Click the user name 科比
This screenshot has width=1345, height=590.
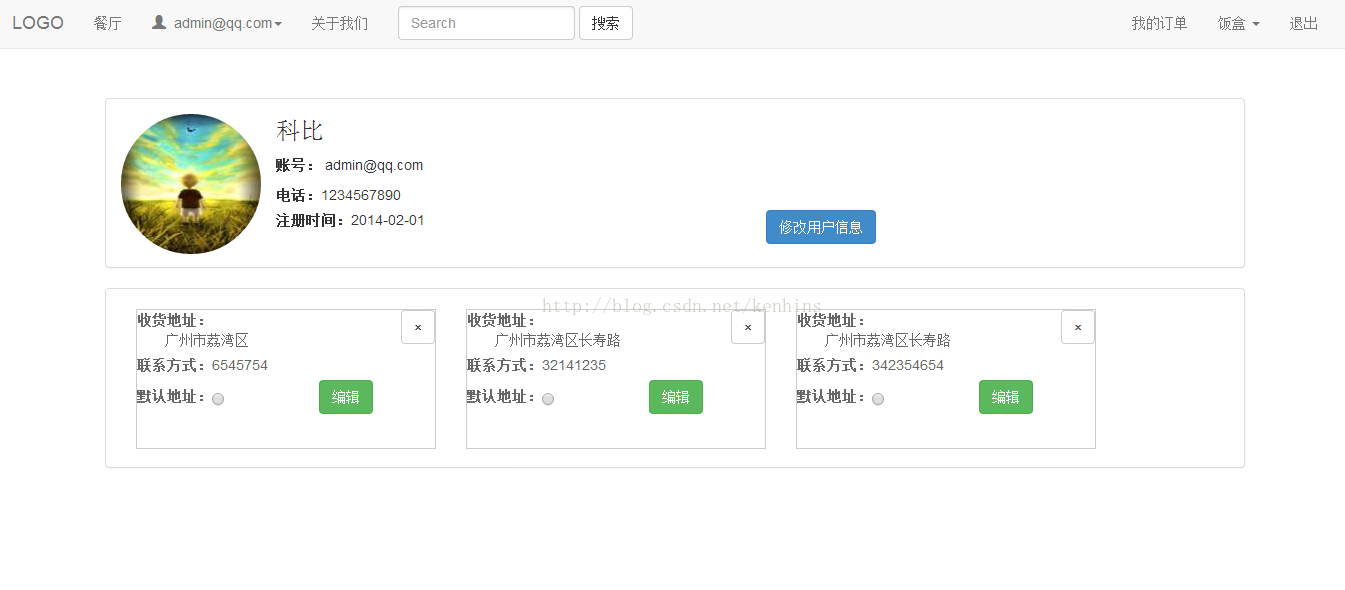[x=300, y=131]
